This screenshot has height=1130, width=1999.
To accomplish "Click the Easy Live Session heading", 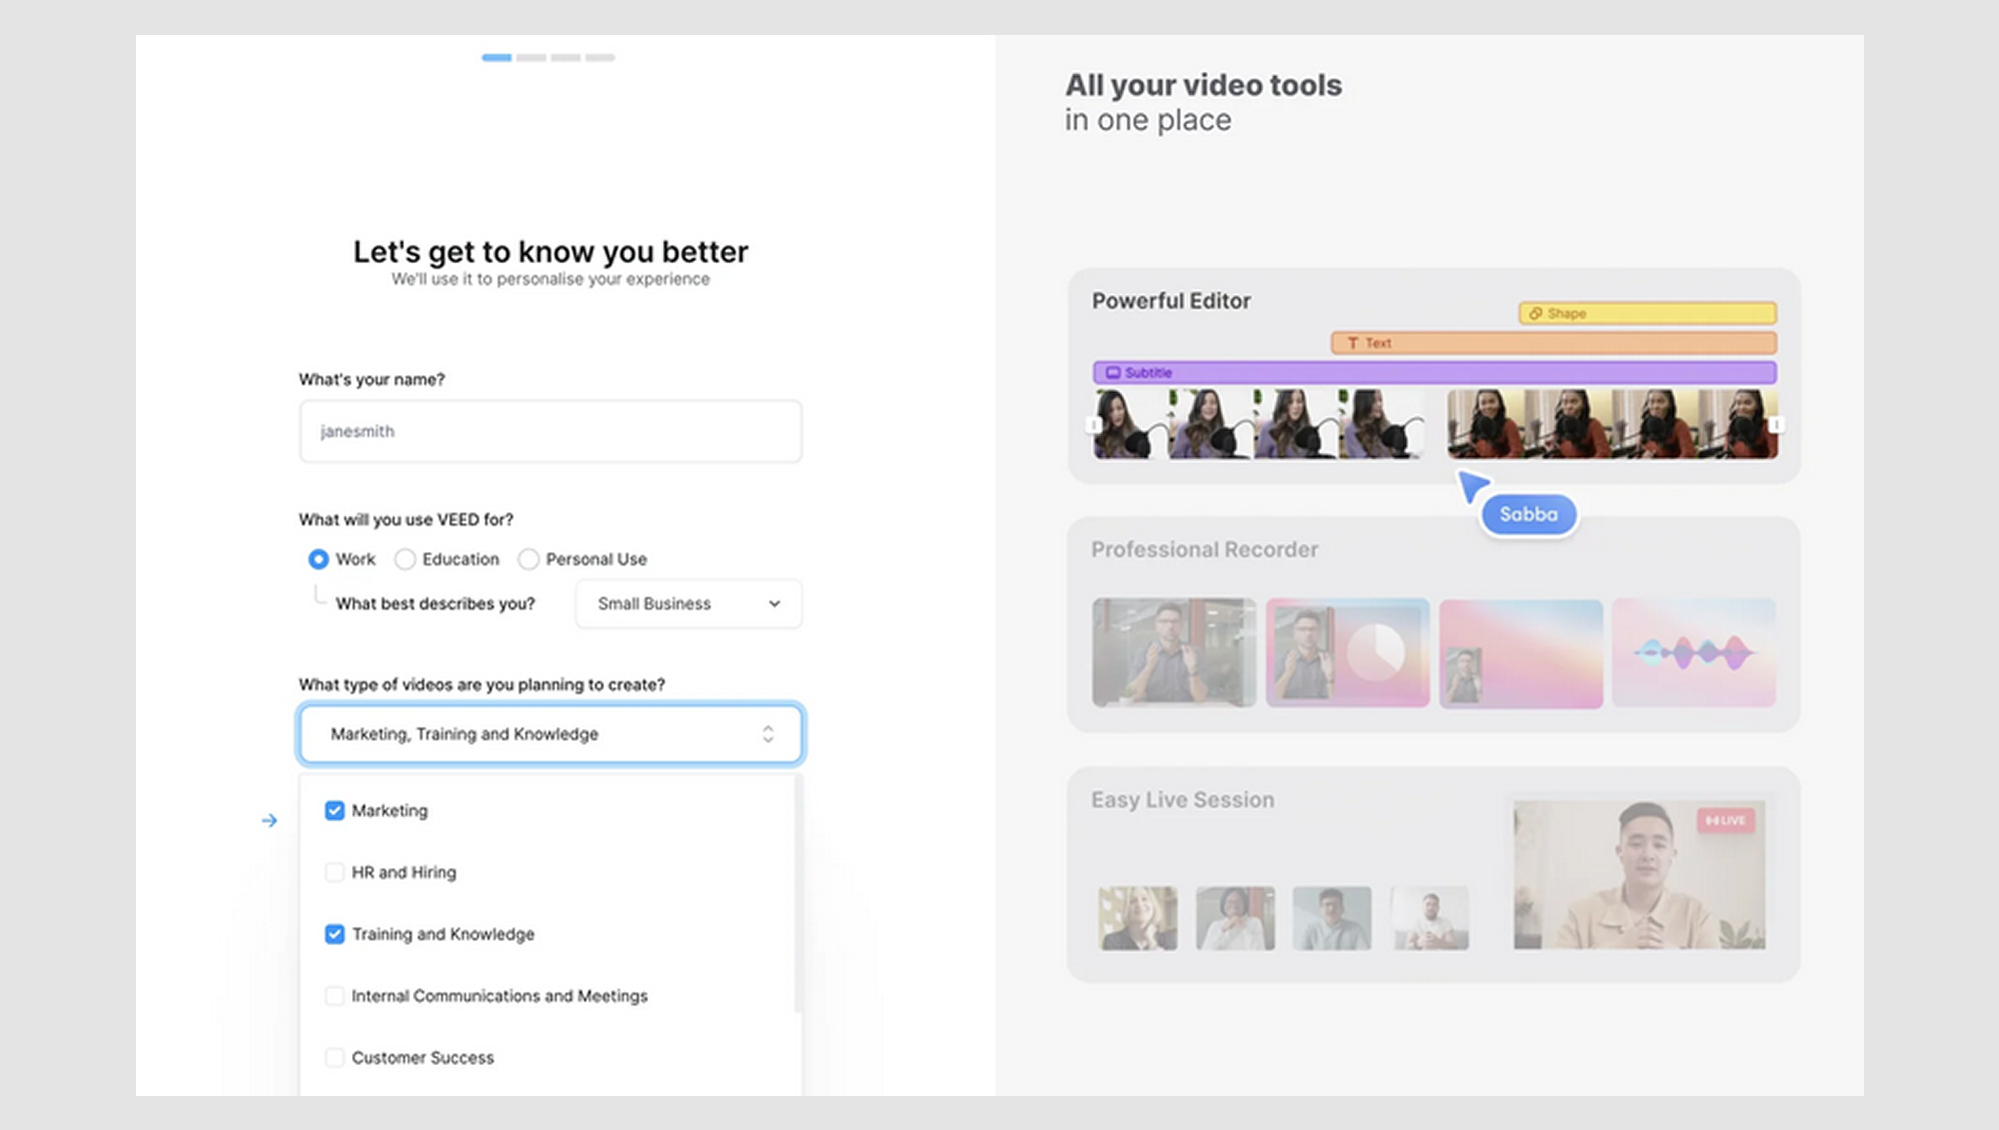I will (x=1182, y=800).
